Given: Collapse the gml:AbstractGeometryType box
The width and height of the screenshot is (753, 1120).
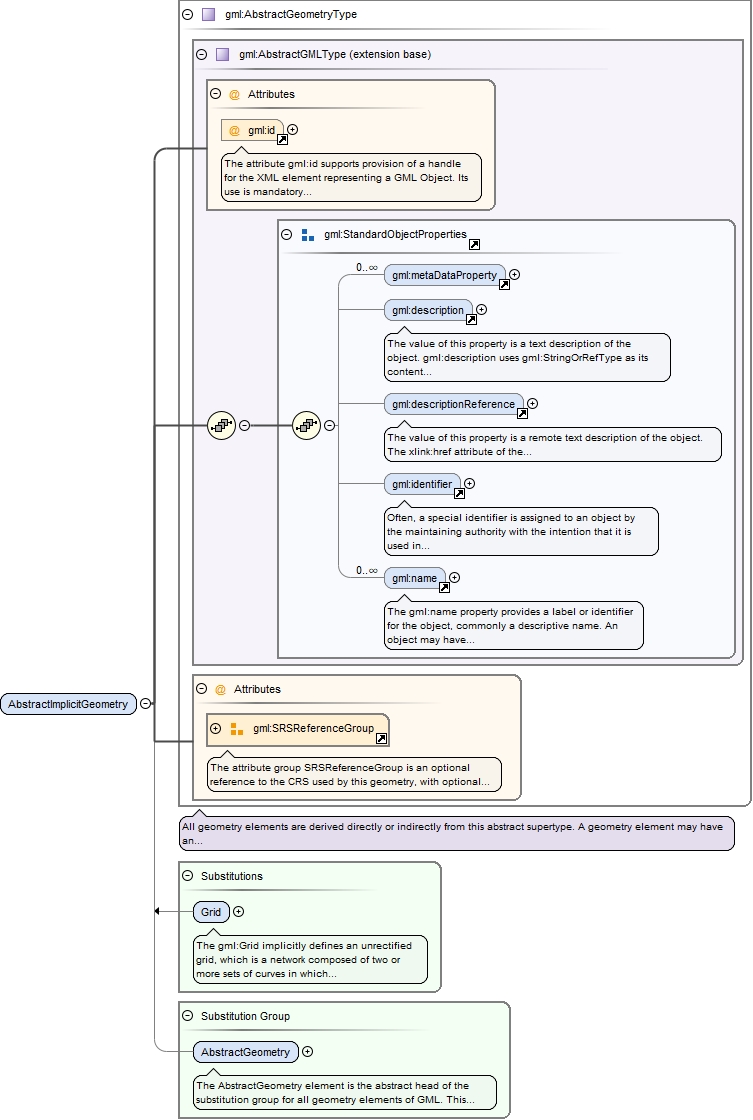Looking at the screenshot, I should point(187,15).
